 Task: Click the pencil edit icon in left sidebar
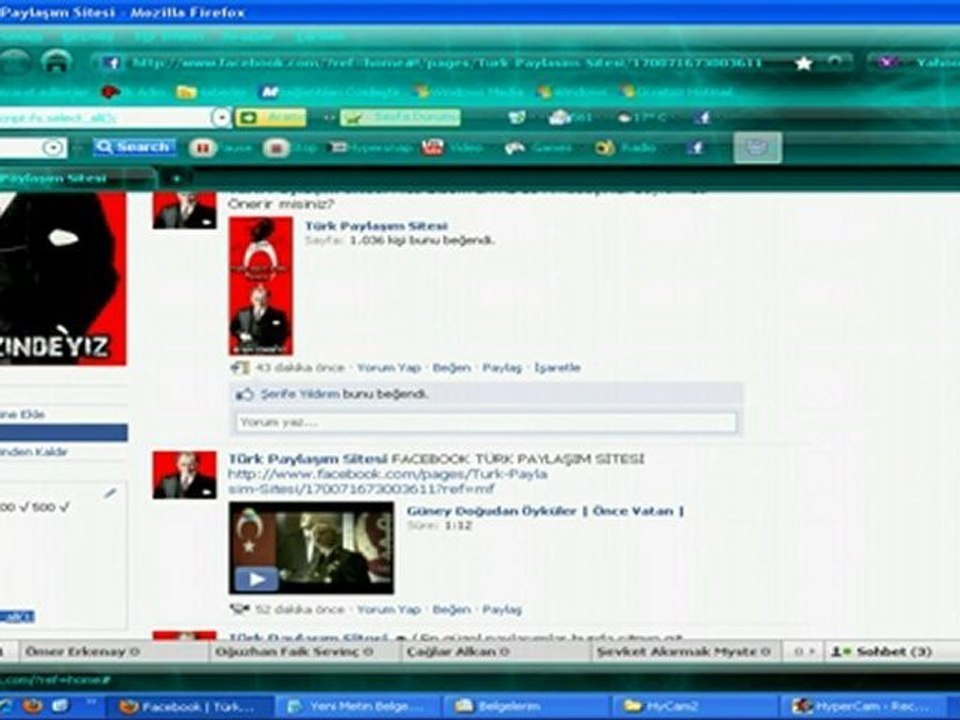point(111,493)
